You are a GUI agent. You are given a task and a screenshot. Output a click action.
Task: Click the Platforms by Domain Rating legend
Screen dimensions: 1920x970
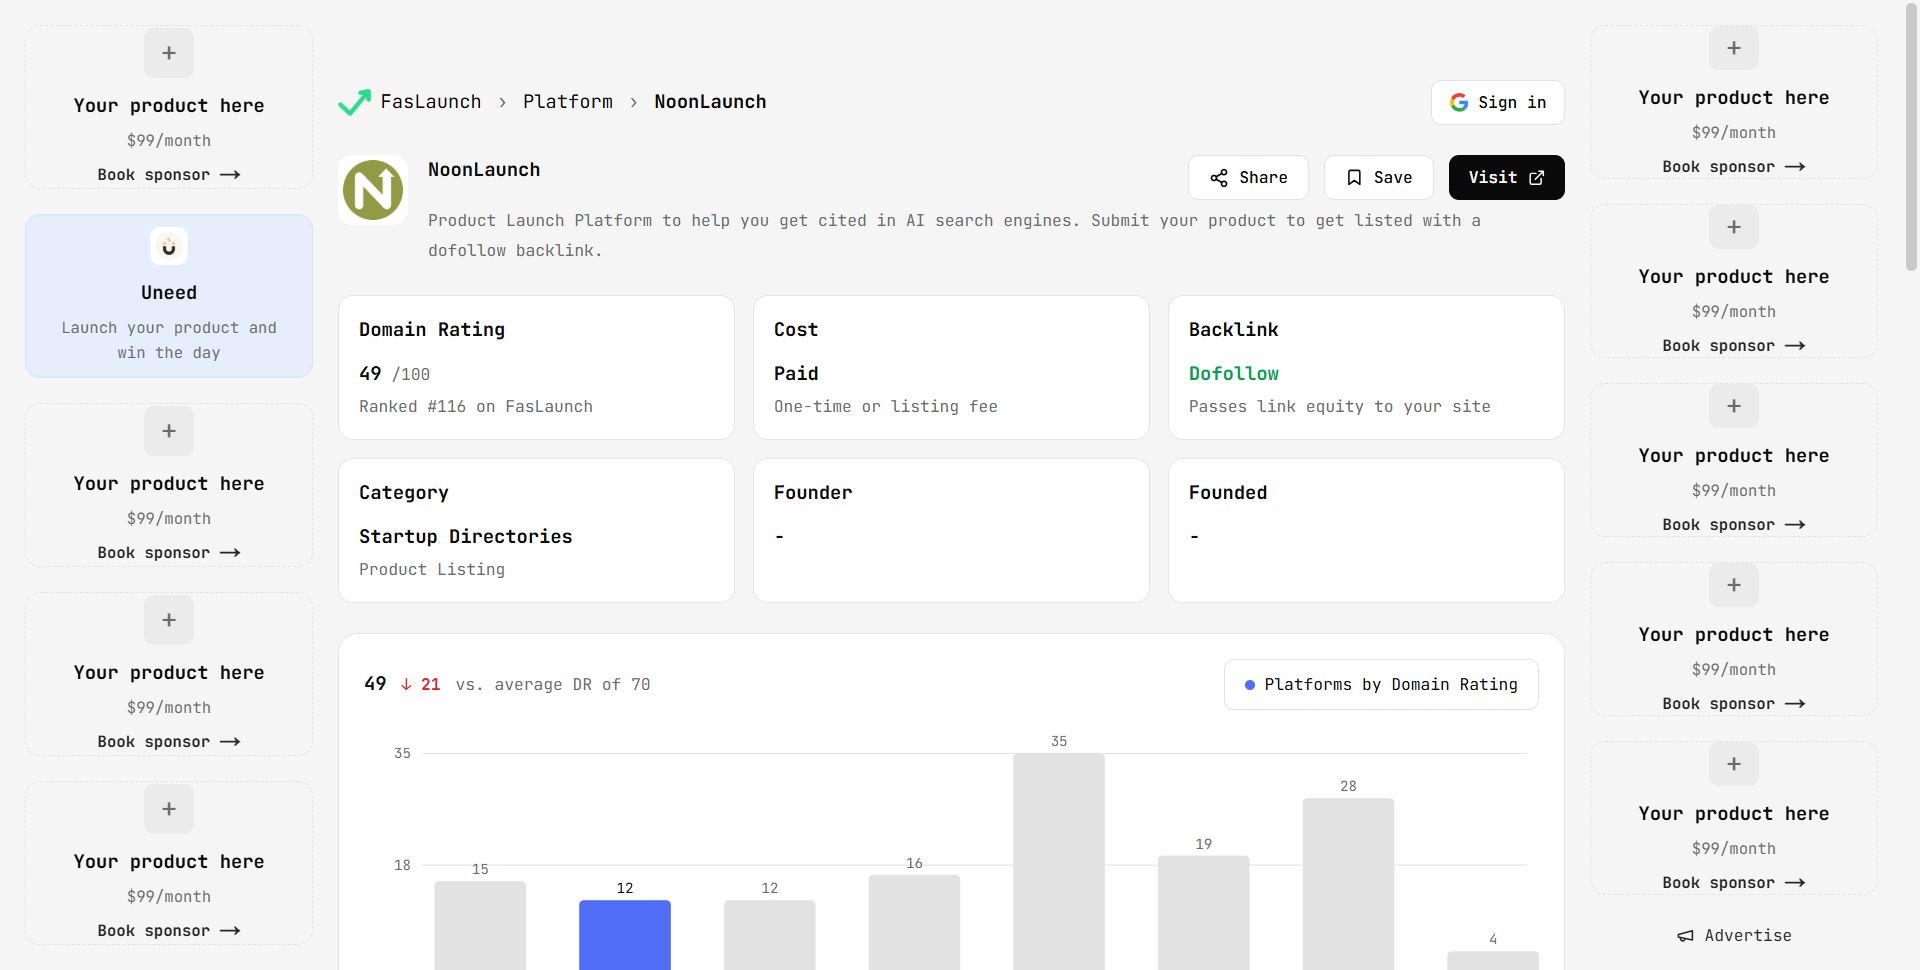pos(1381,685)
